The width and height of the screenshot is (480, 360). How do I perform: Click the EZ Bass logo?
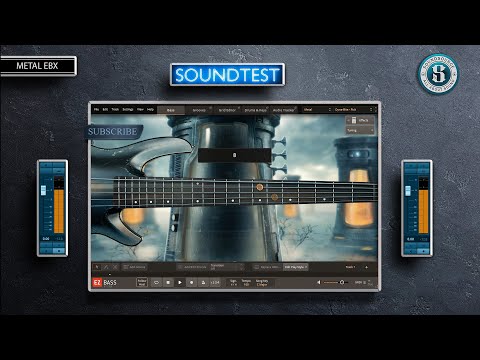point(105,283)
